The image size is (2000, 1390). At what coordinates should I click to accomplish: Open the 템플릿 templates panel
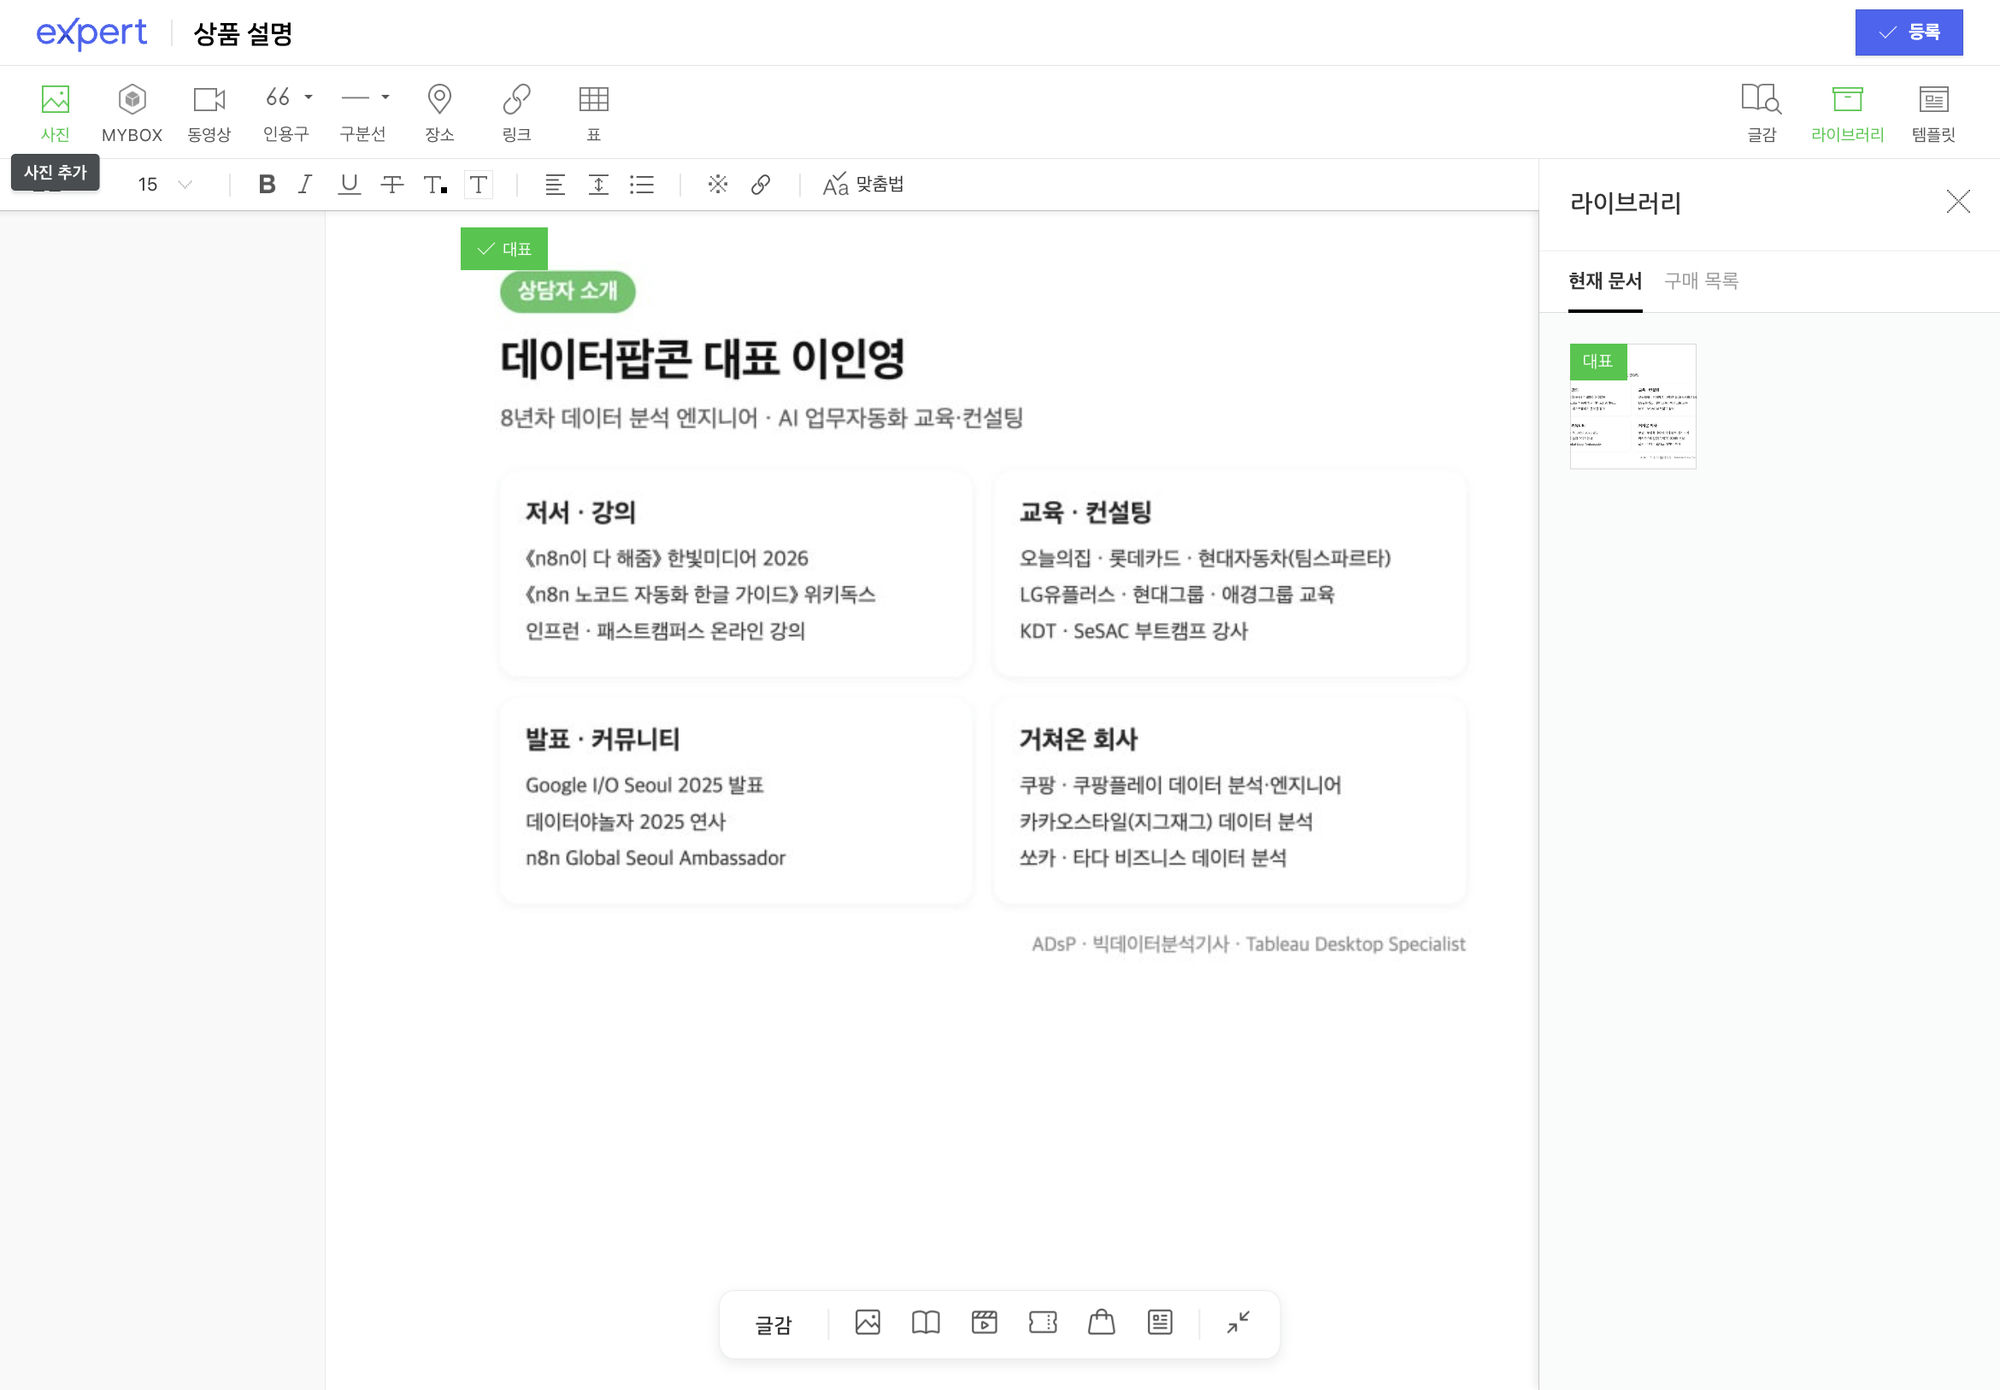point(1933,112)
